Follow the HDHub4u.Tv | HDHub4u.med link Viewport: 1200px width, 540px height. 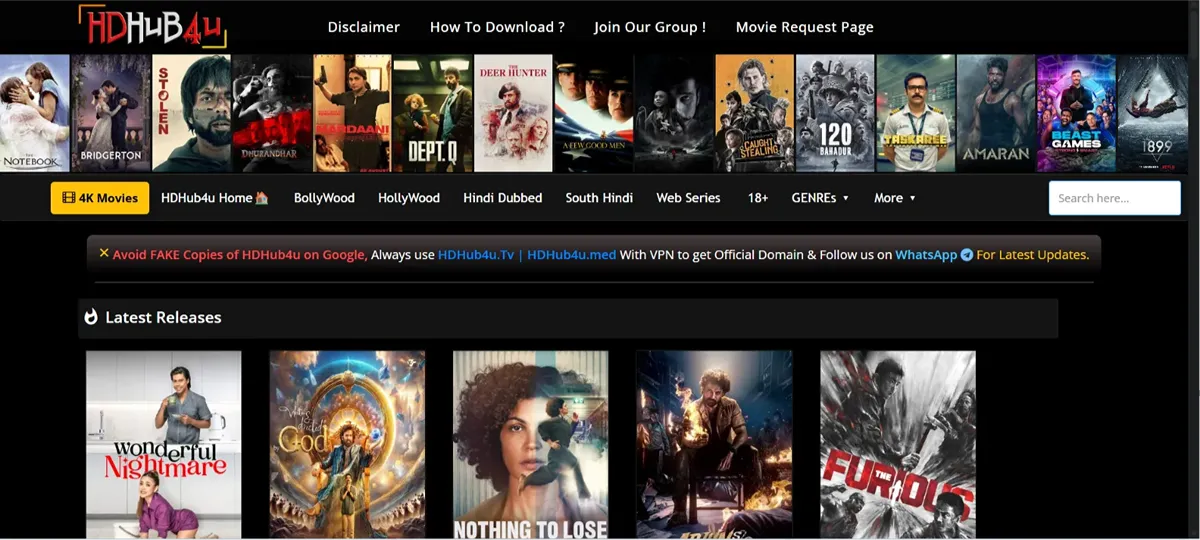click(x=527, y=255)
